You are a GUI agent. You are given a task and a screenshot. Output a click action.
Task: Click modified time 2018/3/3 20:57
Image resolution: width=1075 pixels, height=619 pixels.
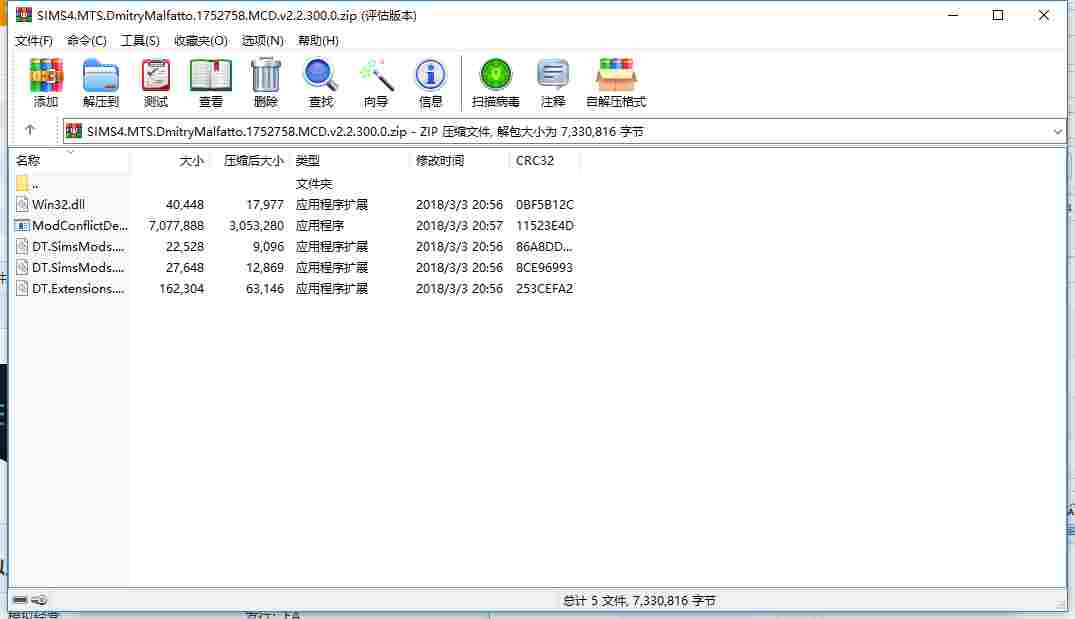(459, 226)
